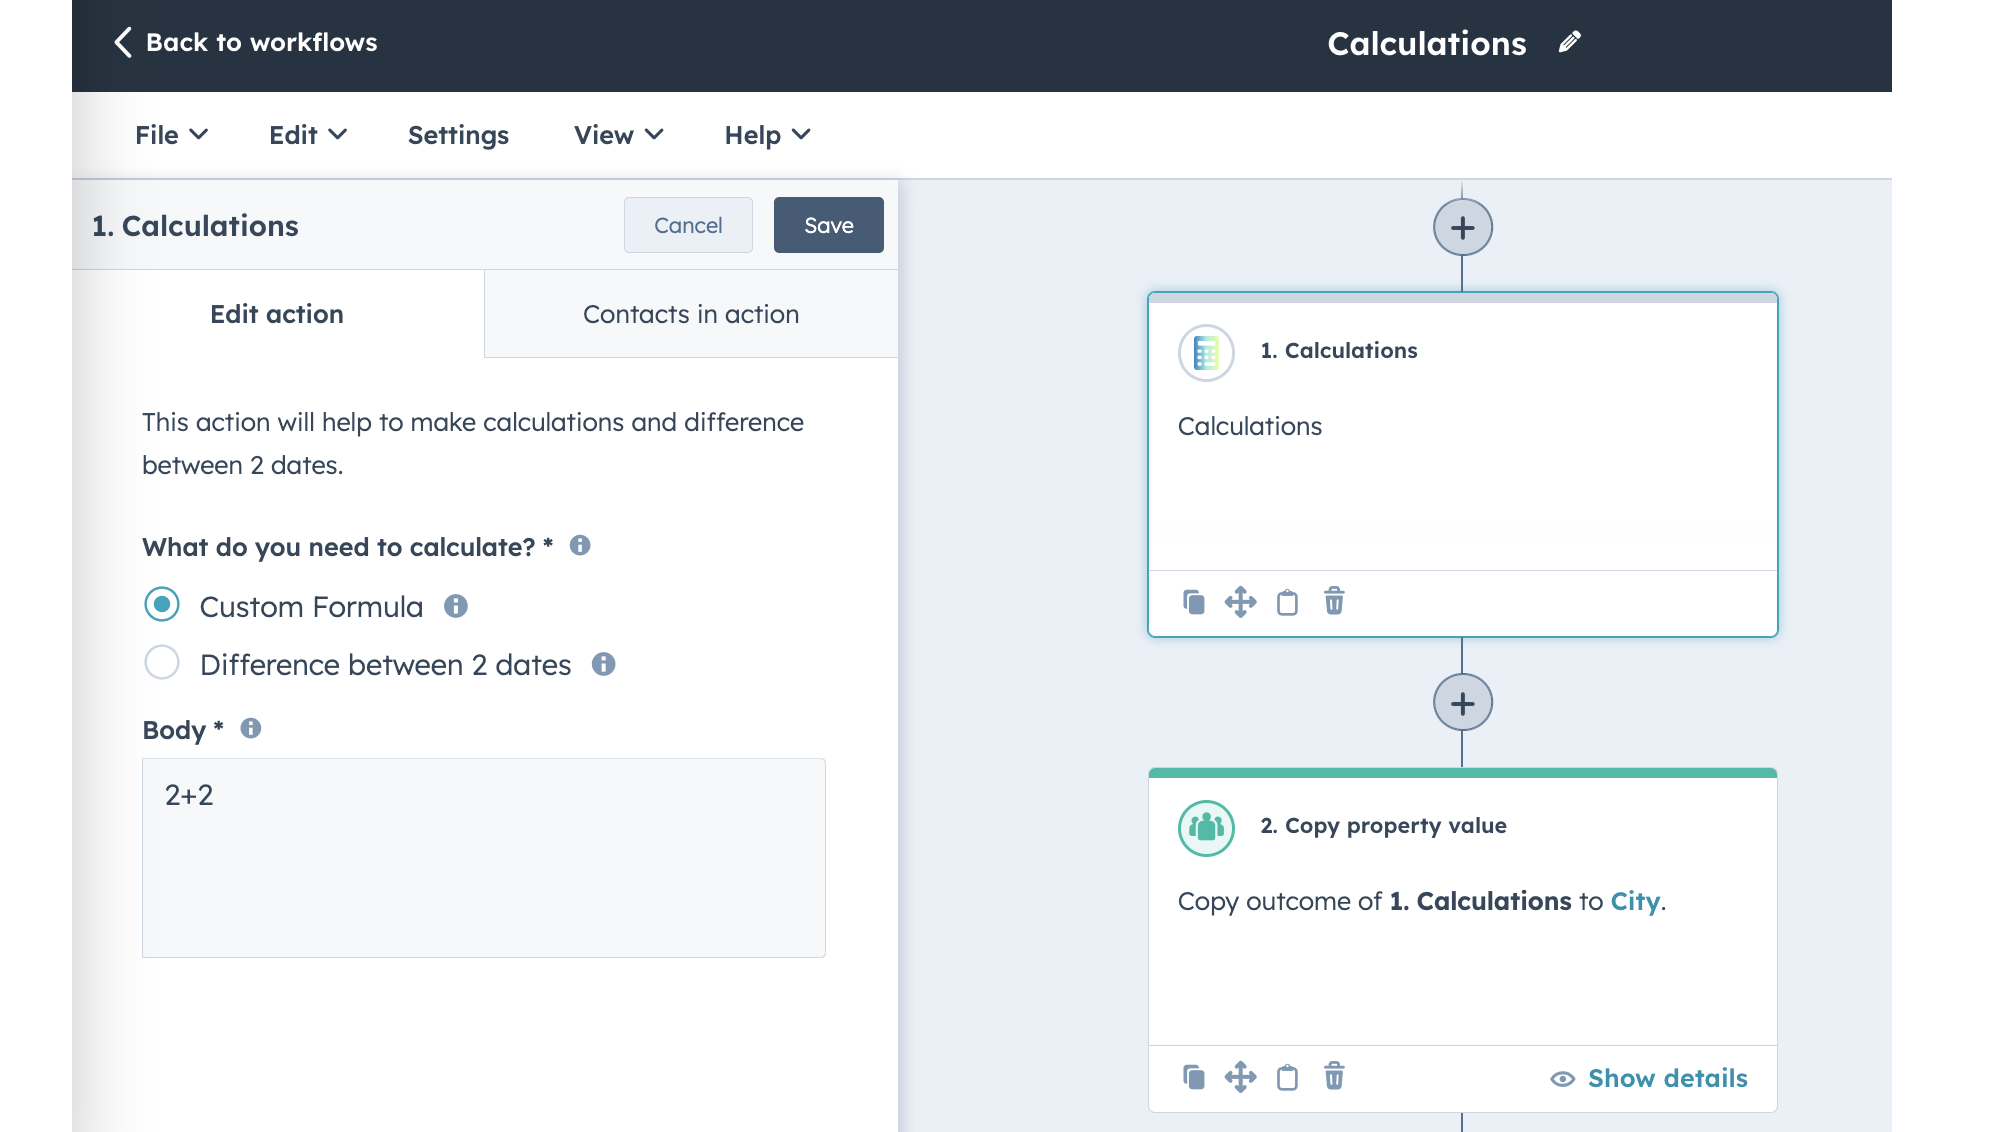Expand the Edit dropdown menu
The height and width of the screenshot is (1132, 2013).
[307, 135]
